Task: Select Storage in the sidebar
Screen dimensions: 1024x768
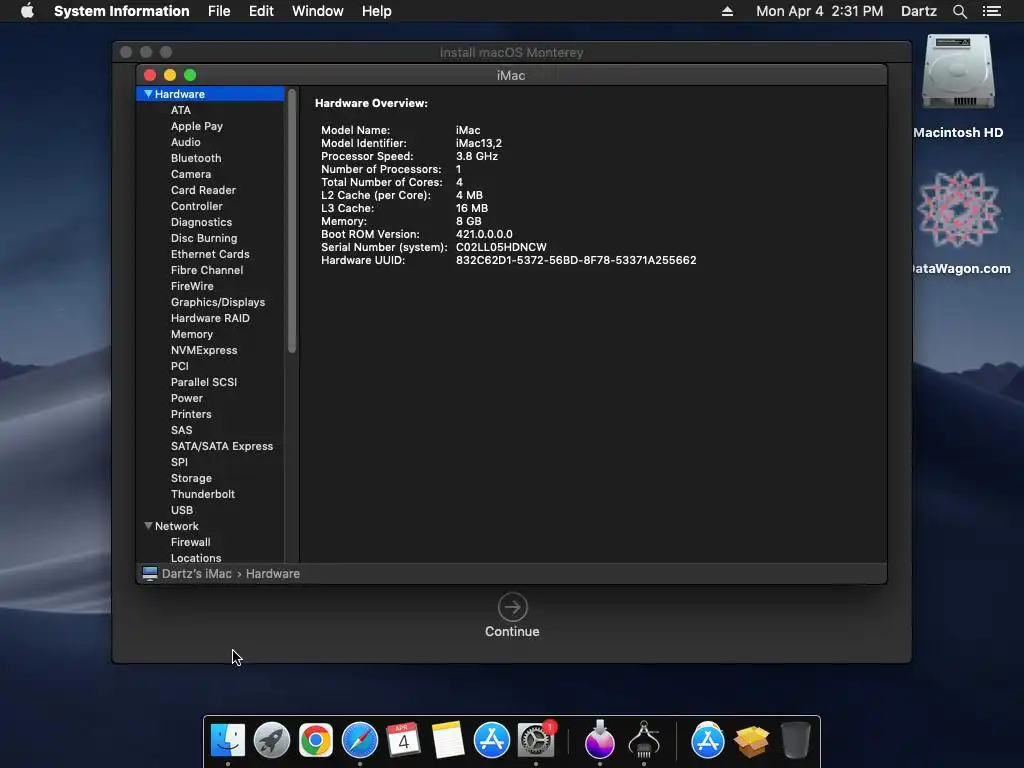Action: click(191, 478)
